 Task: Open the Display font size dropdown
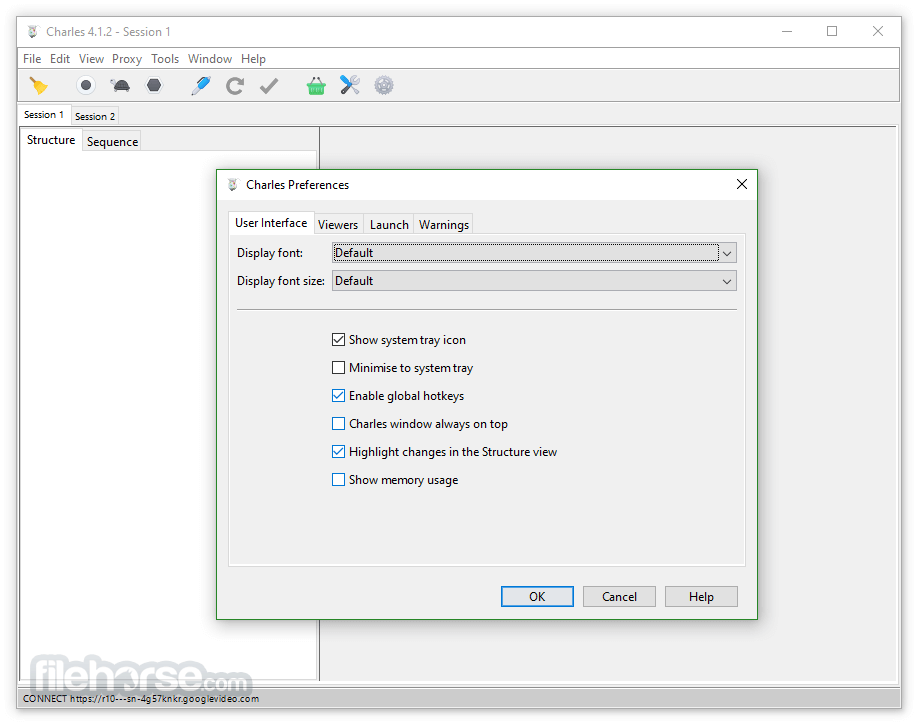[x=534, y=281]
